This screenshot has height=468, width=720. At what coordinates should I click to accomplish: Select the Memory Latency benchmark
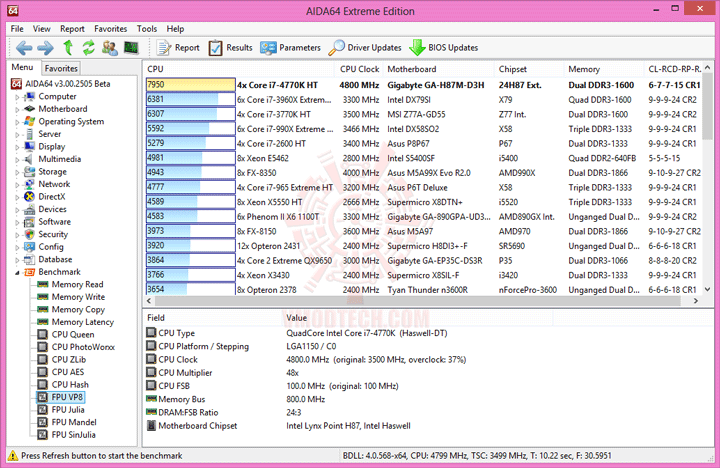pos(83,322)
